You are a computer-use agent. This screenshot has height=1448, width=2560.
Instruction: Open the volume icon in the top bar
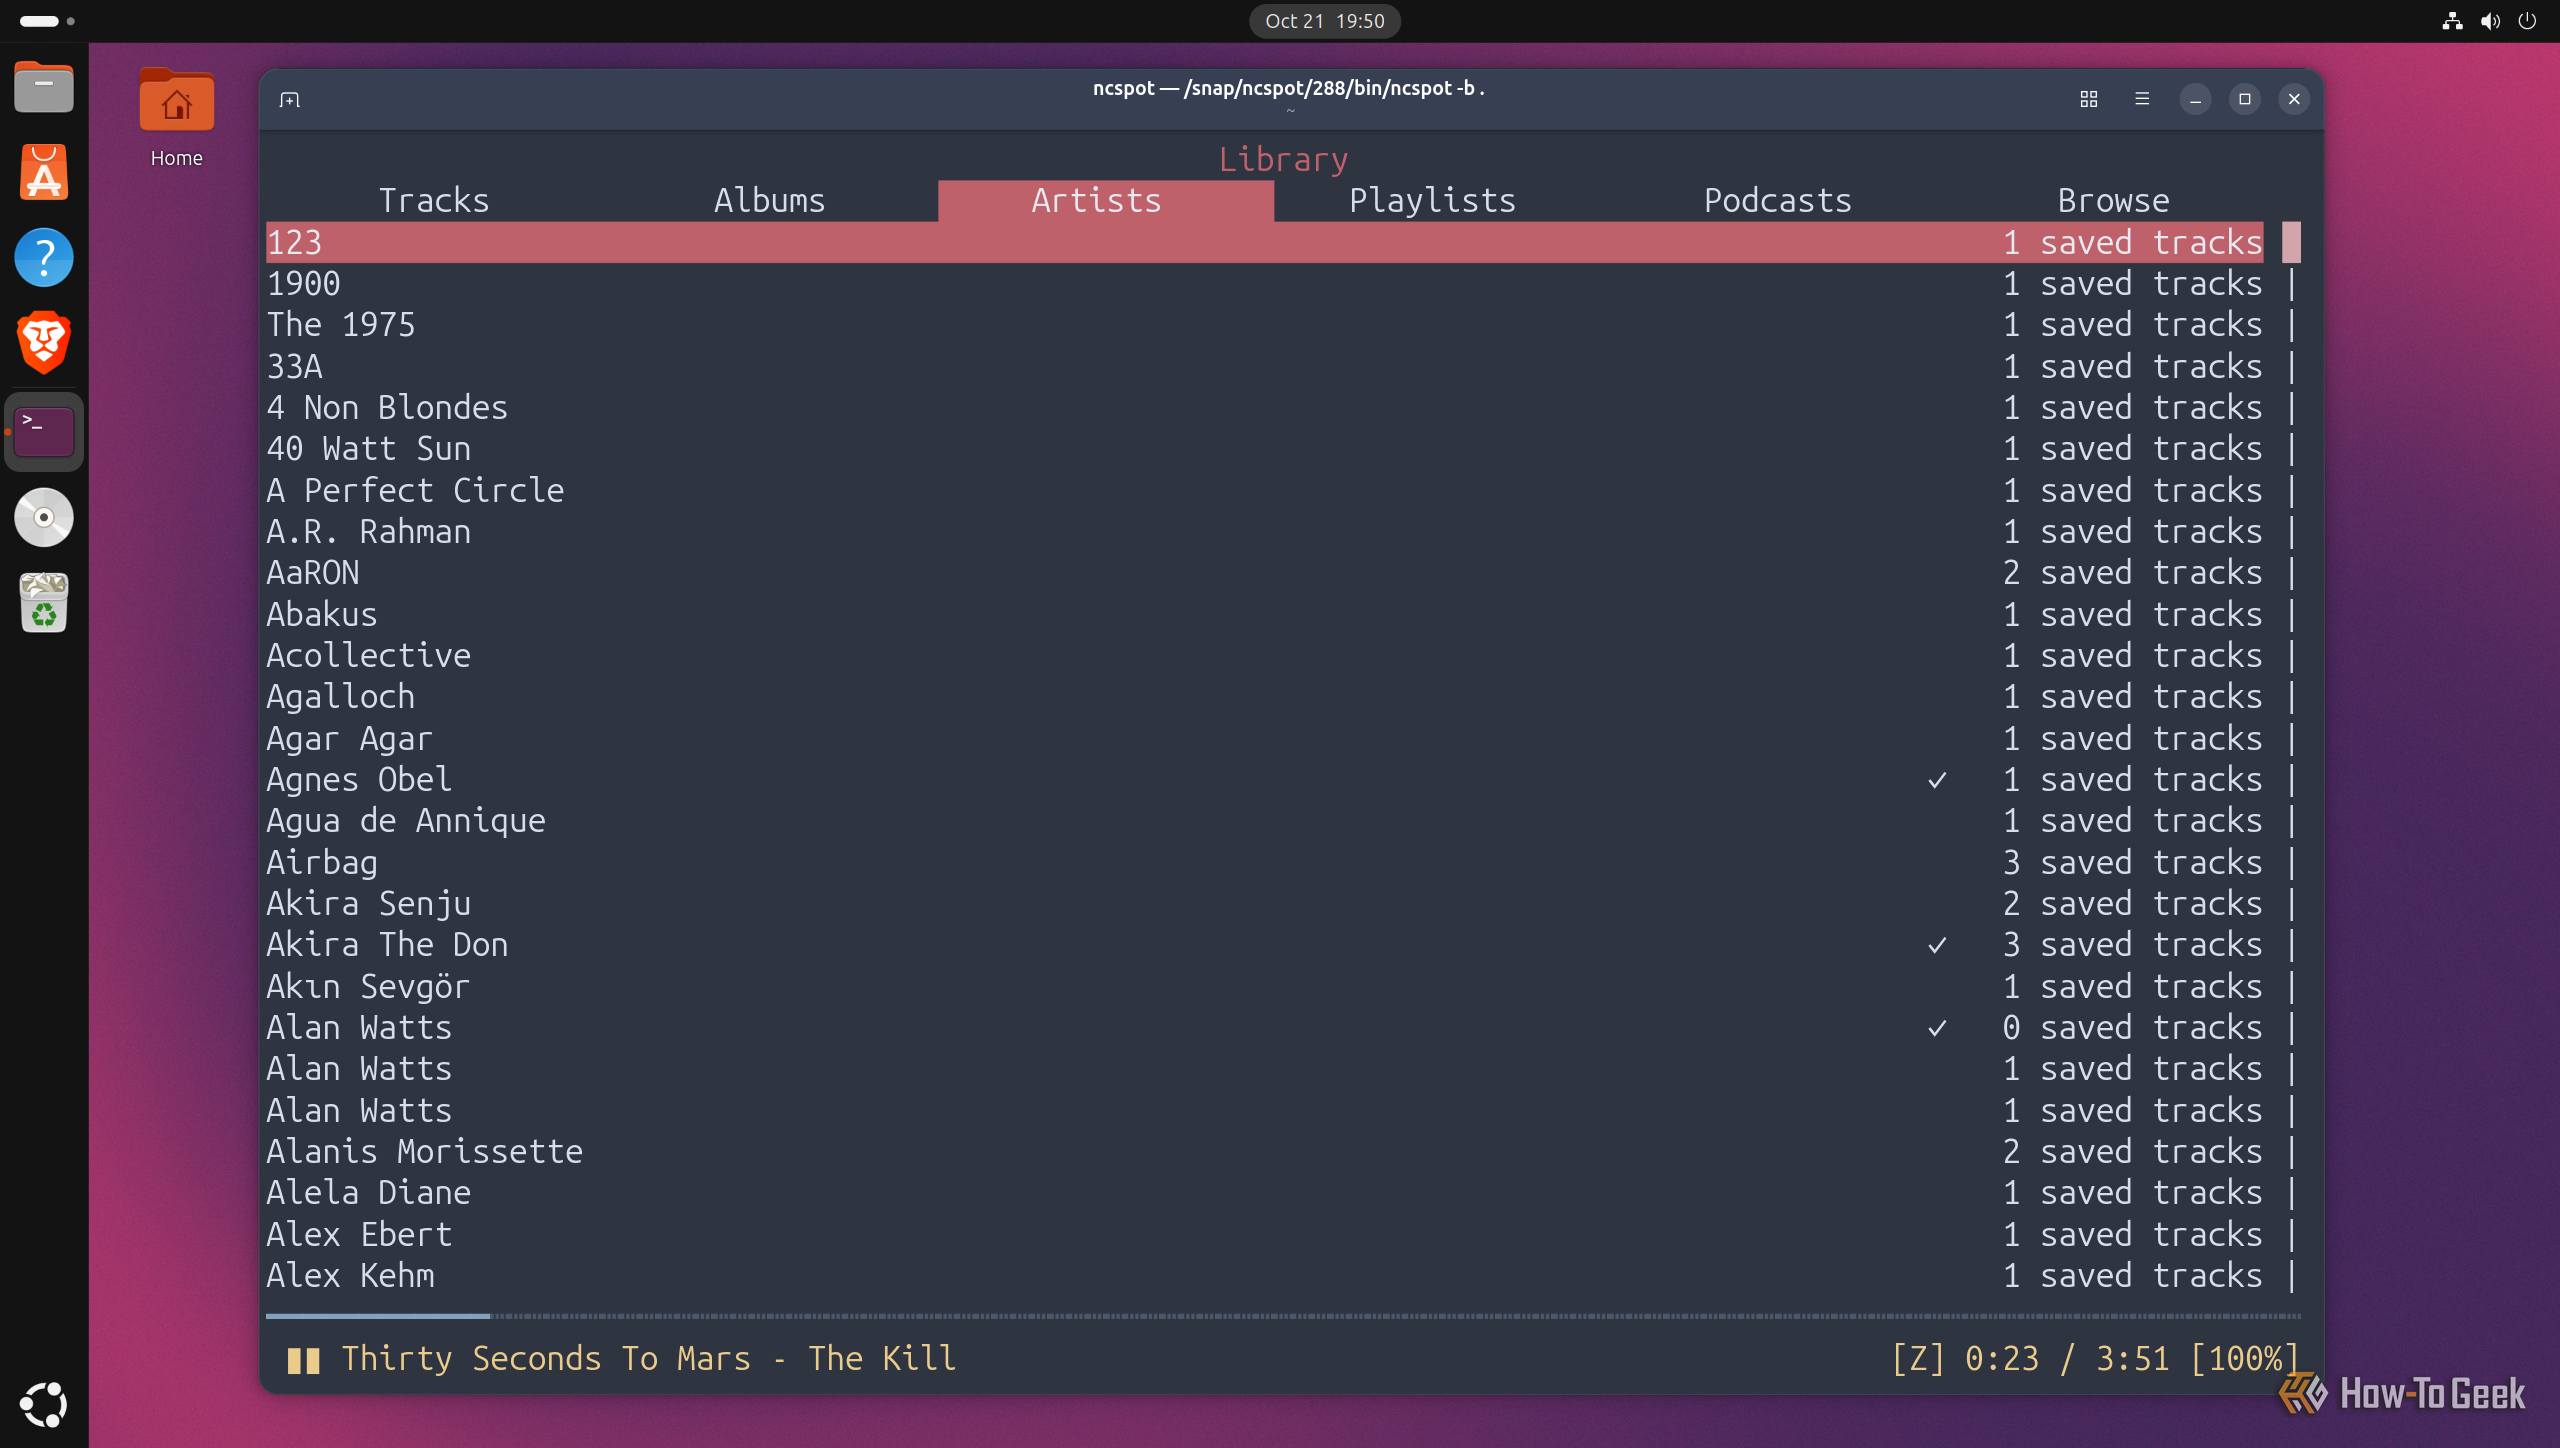pyautogui.click(x=2490, y=21)
